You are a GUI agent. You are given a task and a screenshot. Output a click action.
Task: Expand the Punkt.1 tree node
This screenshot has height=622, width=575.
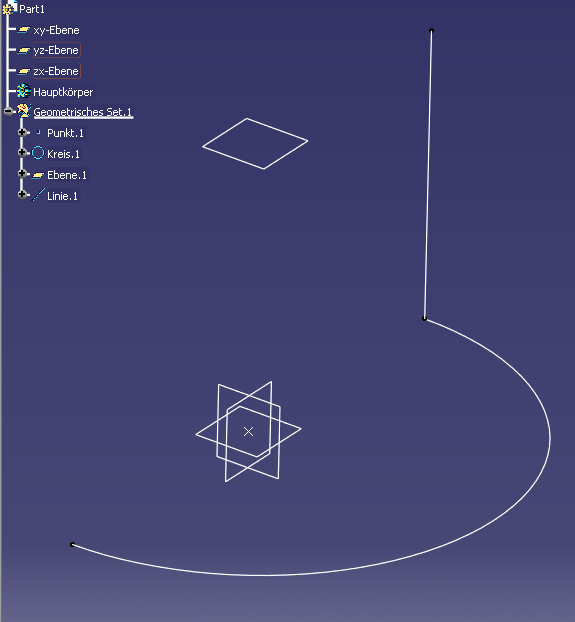click(22, 132)
